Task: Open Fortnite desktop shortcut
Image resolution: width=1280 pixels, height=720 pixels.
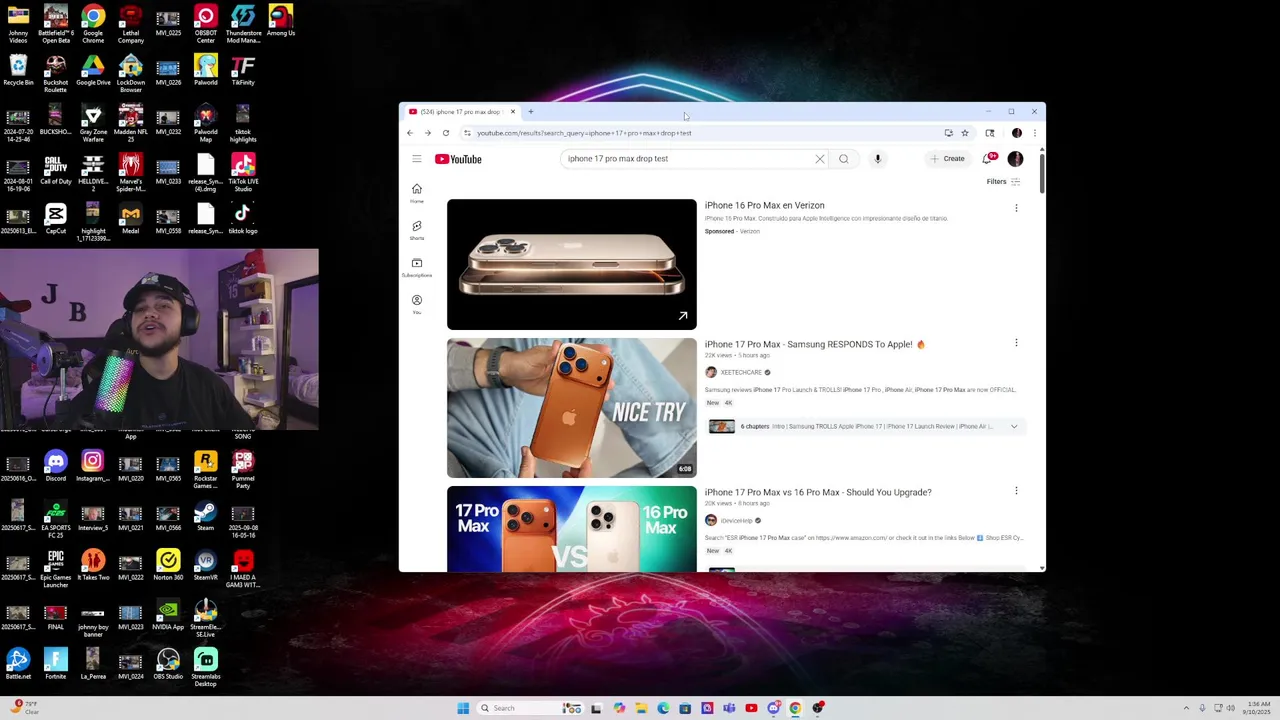Action: click(56, 664)
